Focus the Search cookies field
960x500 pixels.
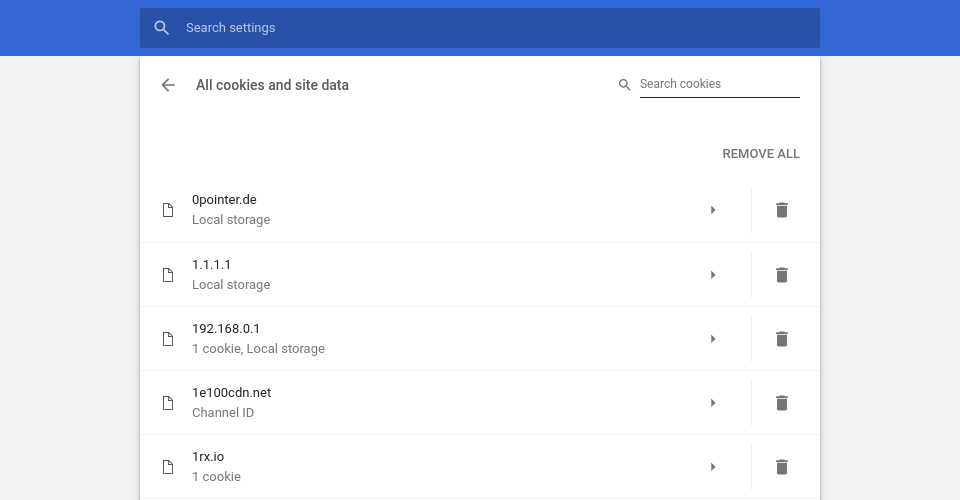tap(719, 84)
